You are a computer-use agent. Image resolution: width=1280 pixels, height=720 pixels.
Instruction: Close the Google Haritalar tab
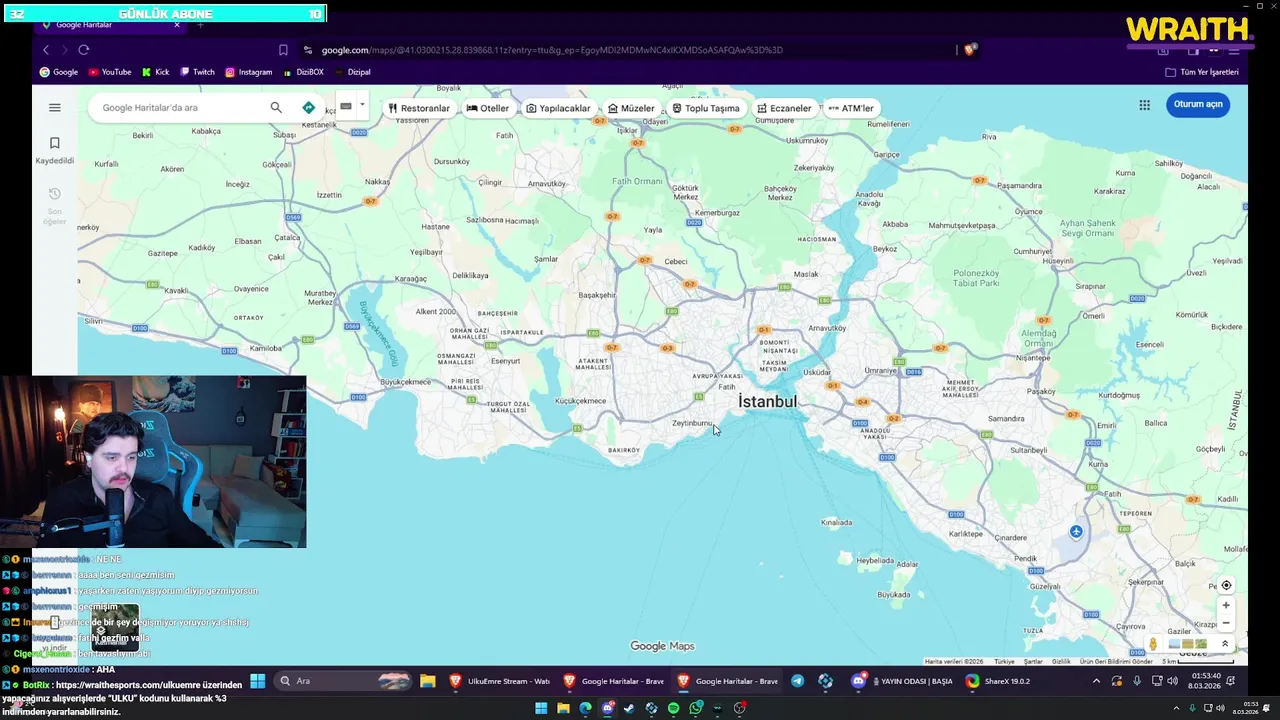177,24
